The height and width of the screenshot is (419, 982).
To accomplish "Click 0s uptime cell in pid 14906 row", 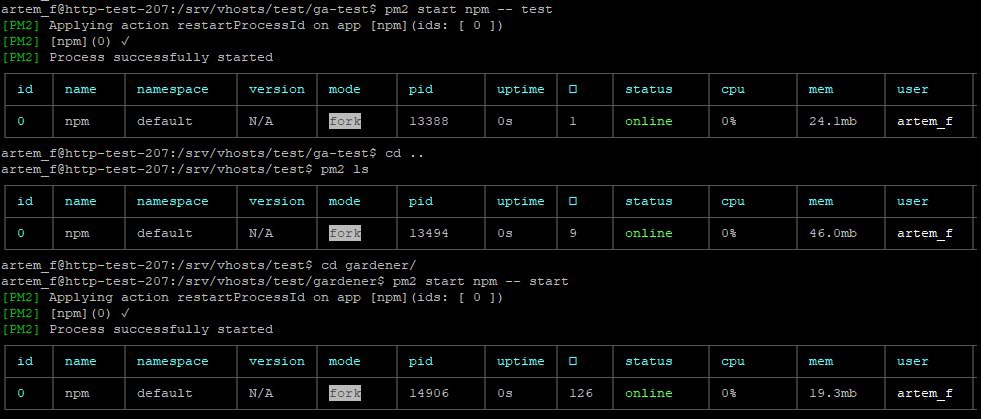I will 505,393.
